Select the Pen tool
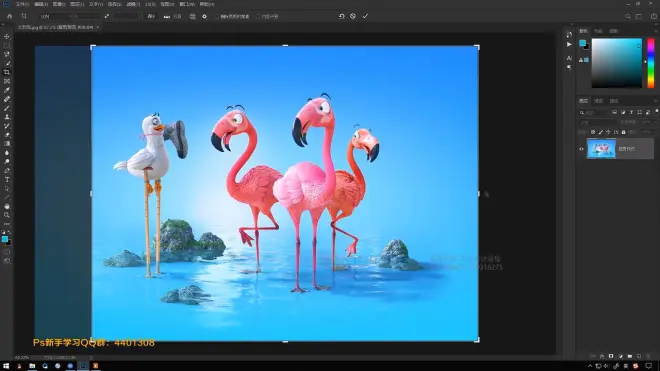Viewport: 660px width, 371px height. click(7, 171)
